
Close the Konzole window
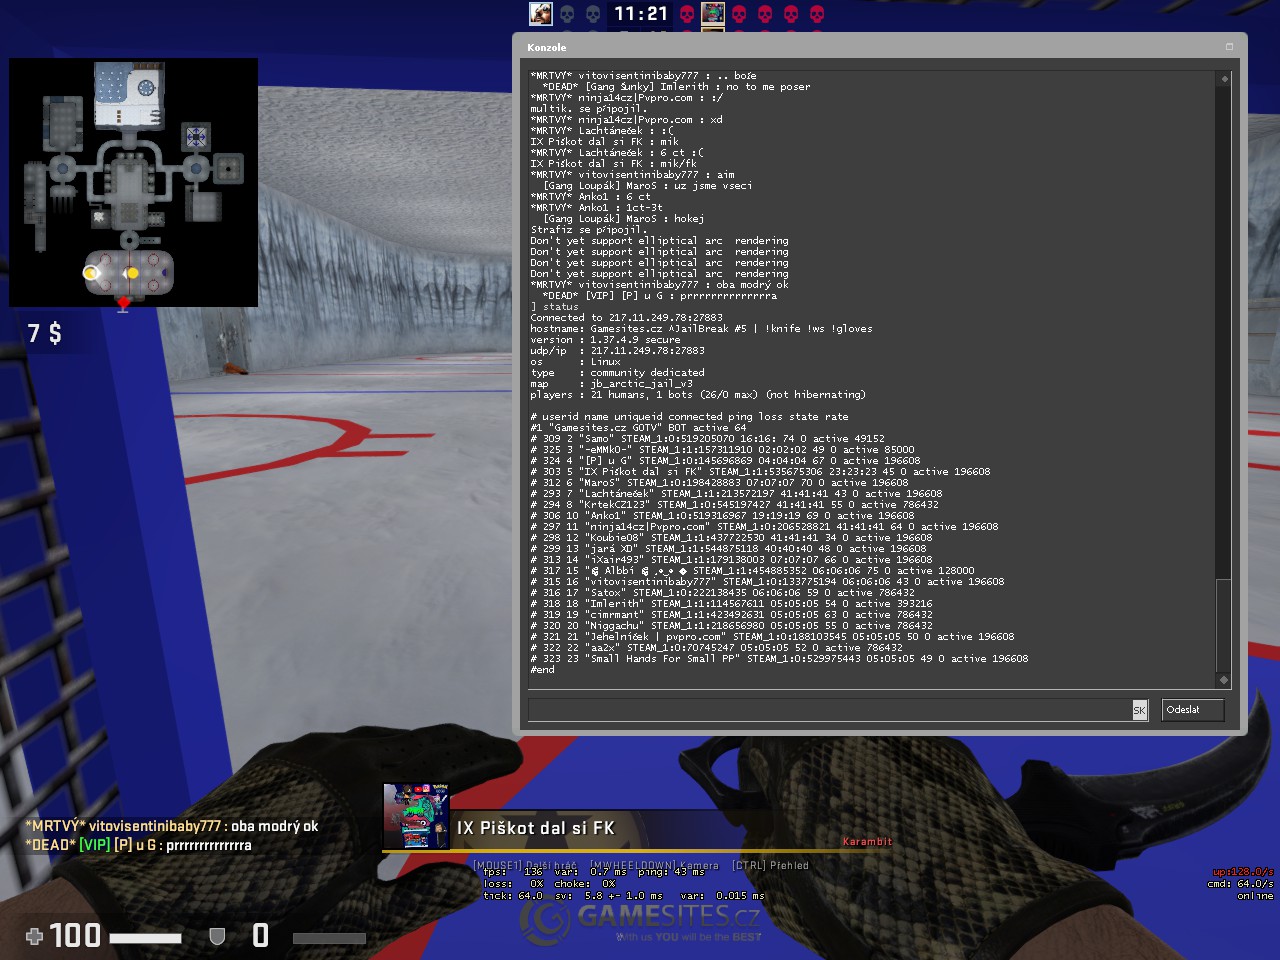[x=1229, y=47]
